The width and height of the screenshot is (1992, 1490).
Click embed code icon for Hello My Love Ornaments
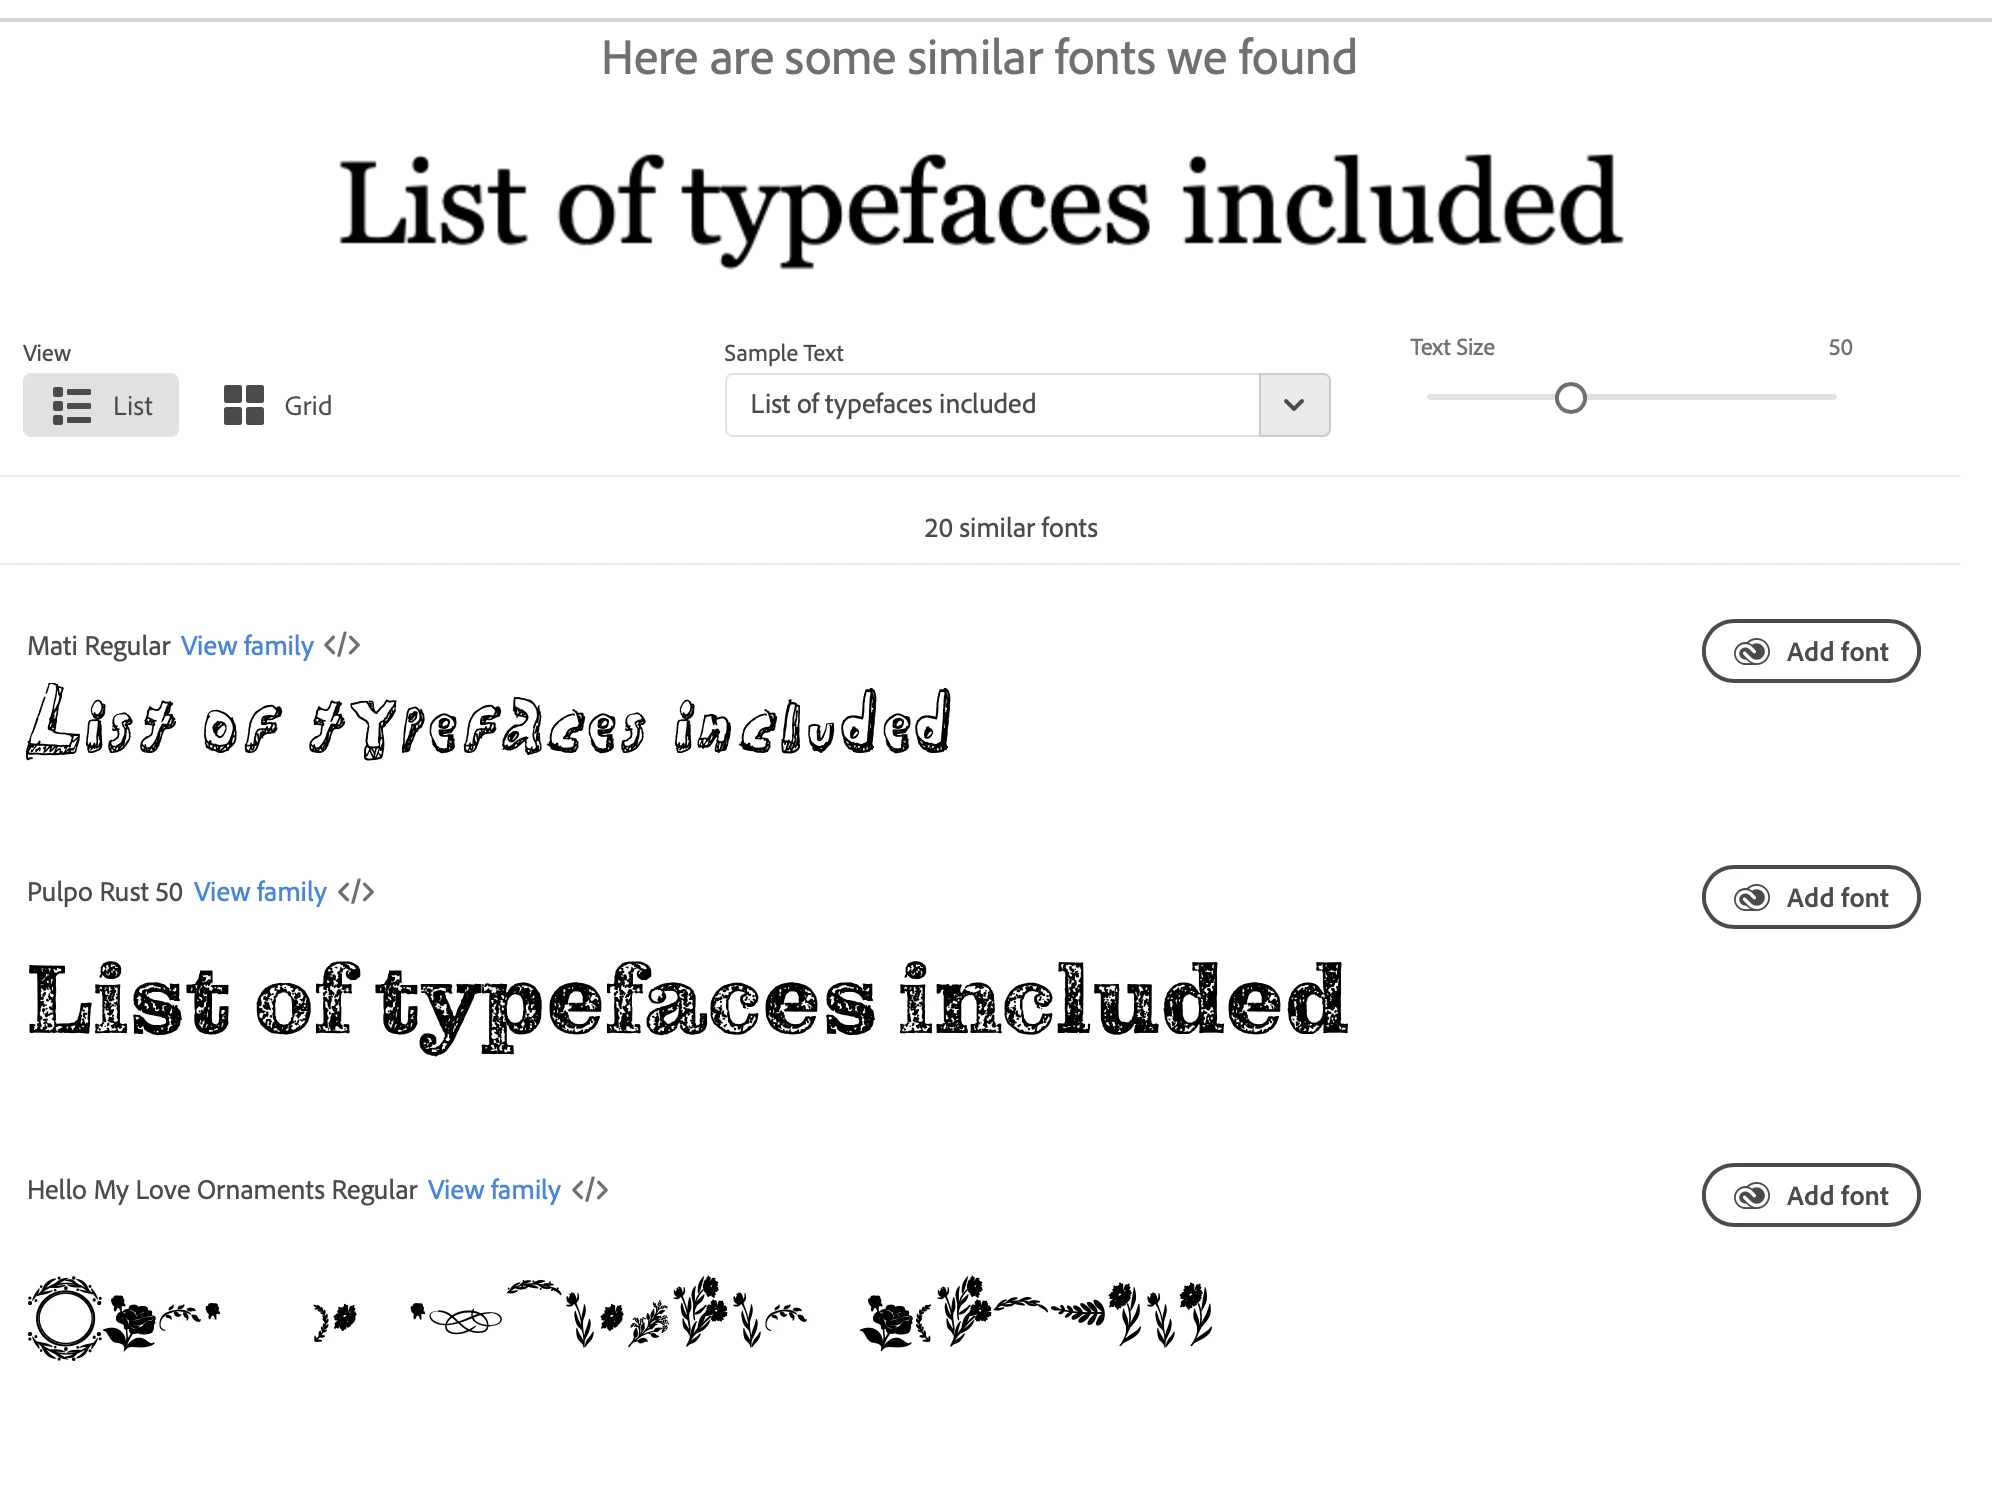pyautogui.click(x=590, y=1189)
